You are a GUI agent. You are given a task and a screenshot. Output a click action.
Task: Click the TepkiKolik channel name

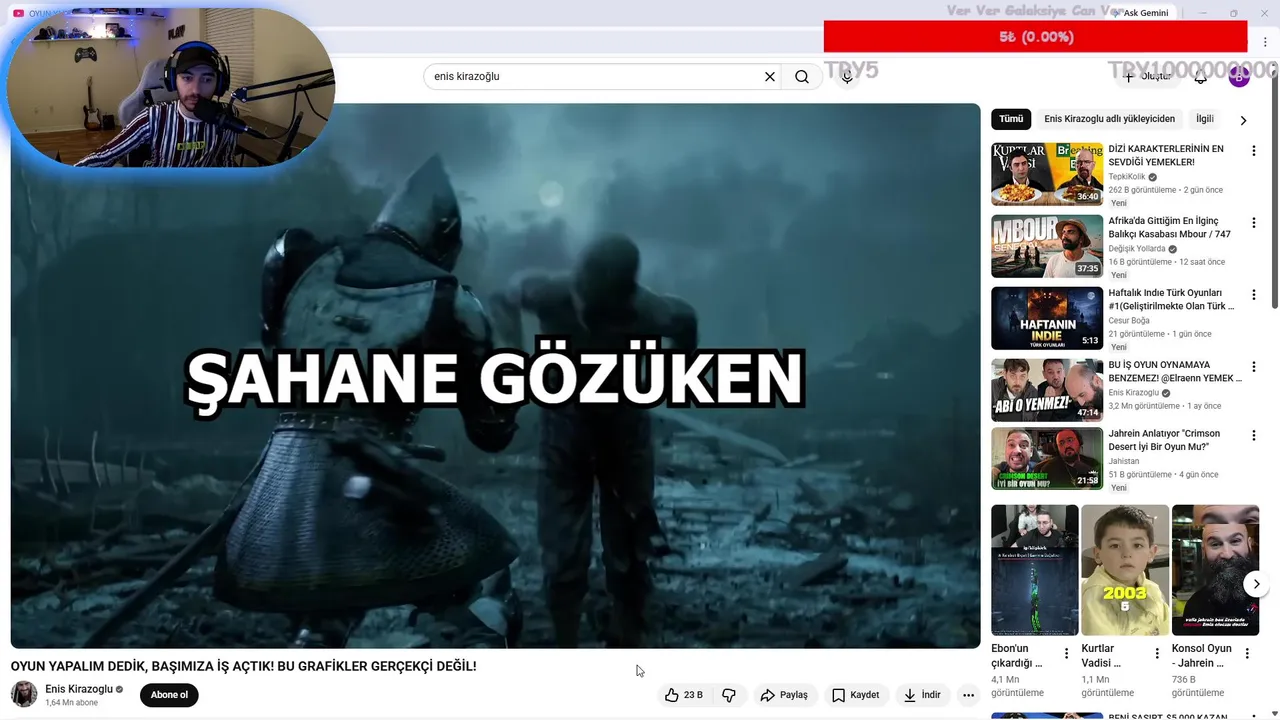(1127, 177)
